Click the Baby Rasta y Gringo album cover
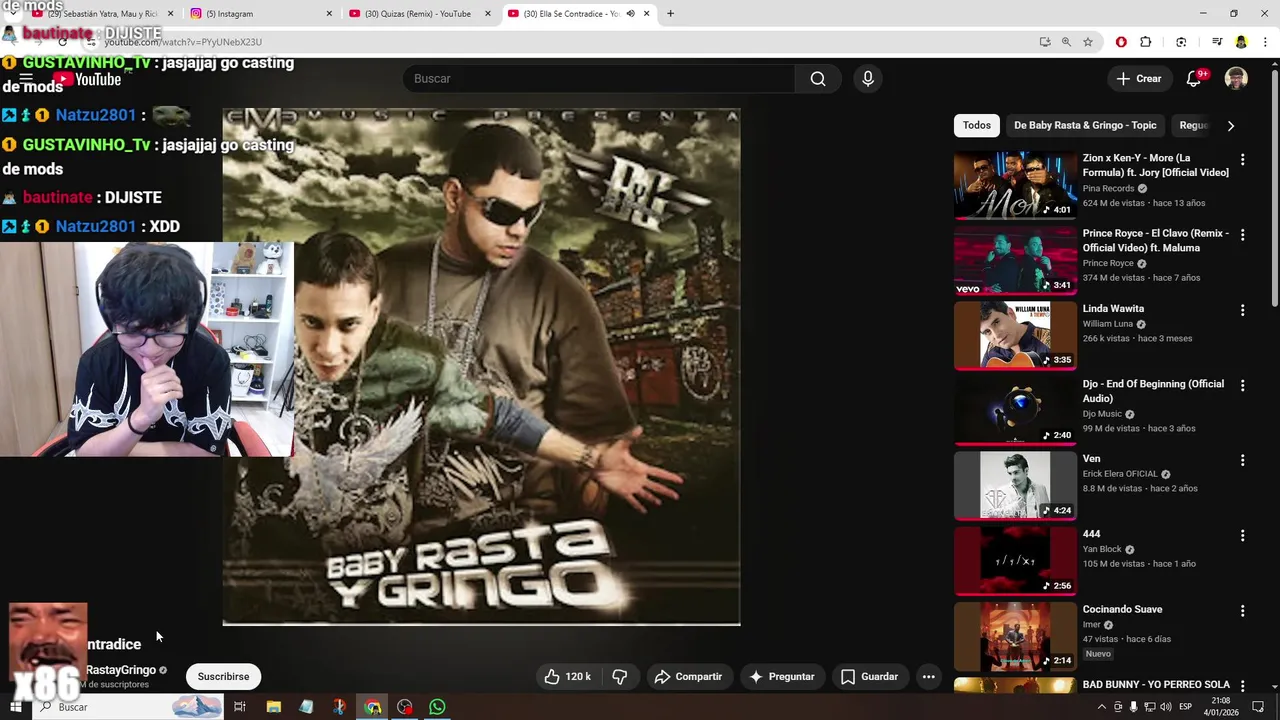 click(481, 367)
